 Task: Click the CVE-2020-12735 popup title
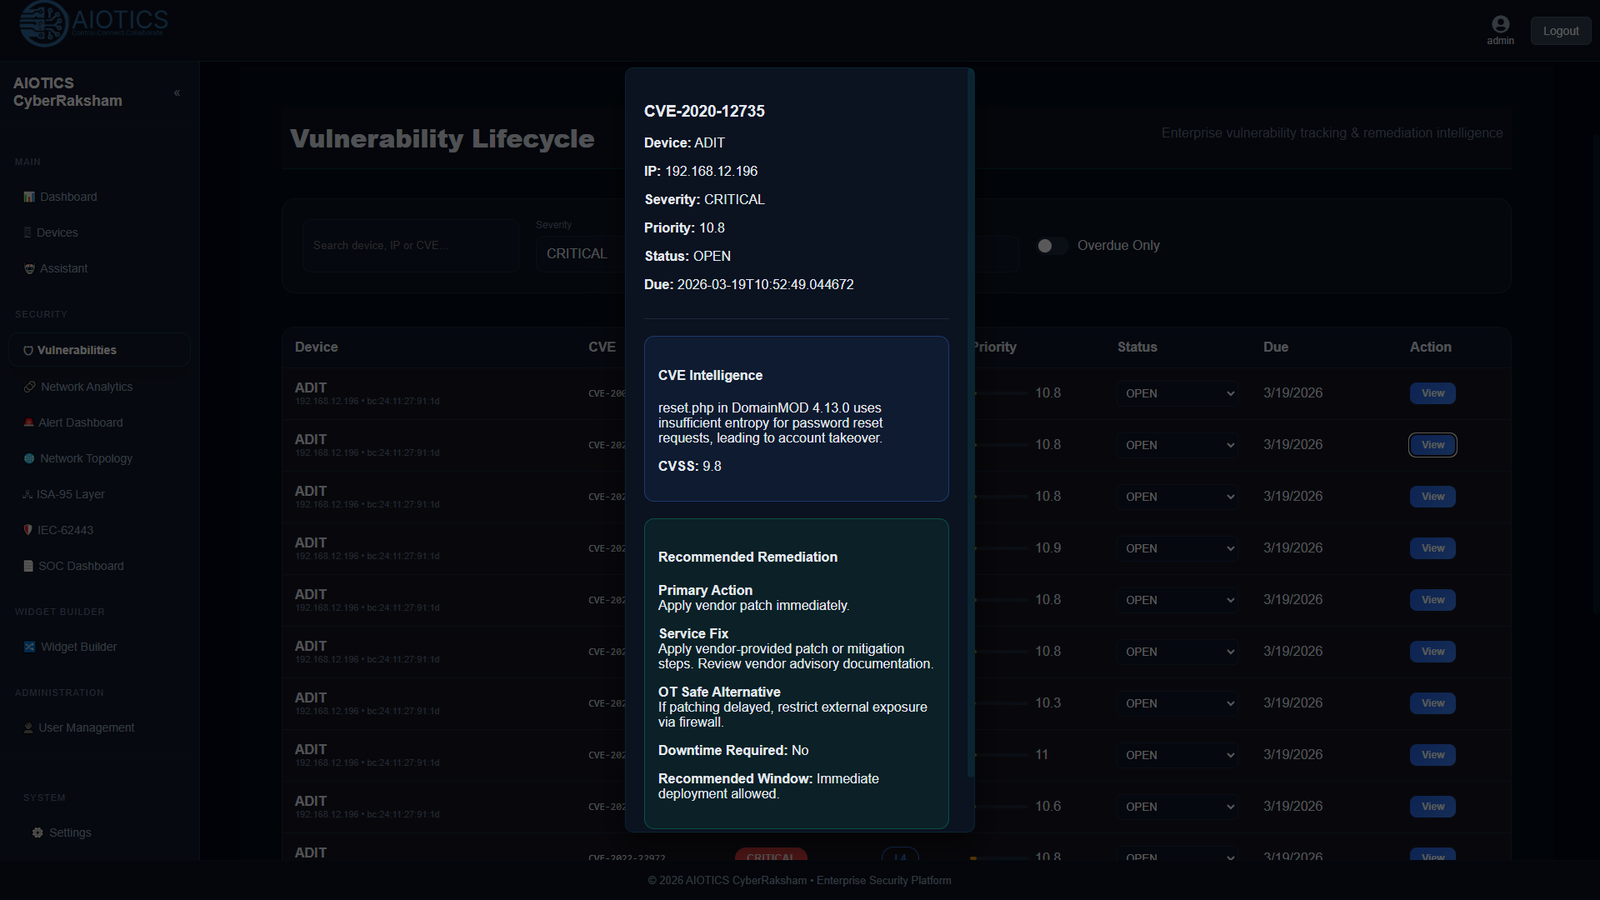tap(704, 112)
